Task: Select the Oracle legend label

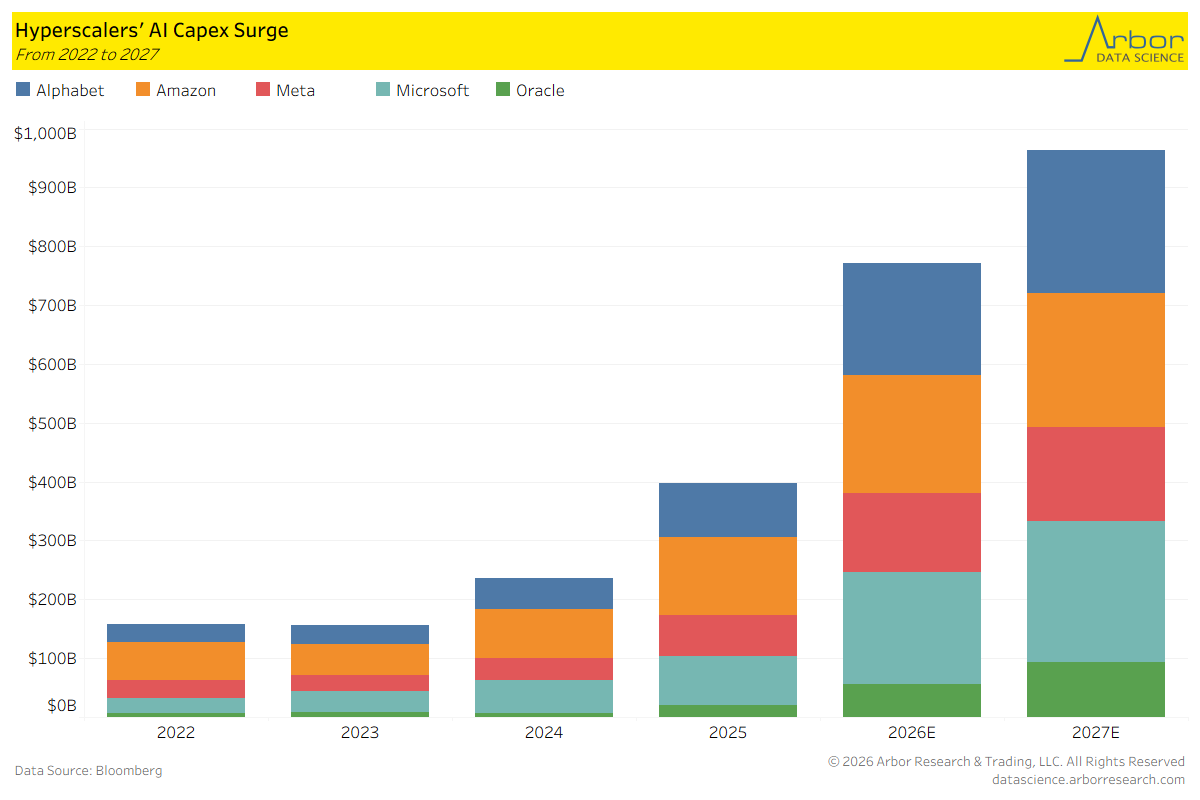Action: [540, 90]
